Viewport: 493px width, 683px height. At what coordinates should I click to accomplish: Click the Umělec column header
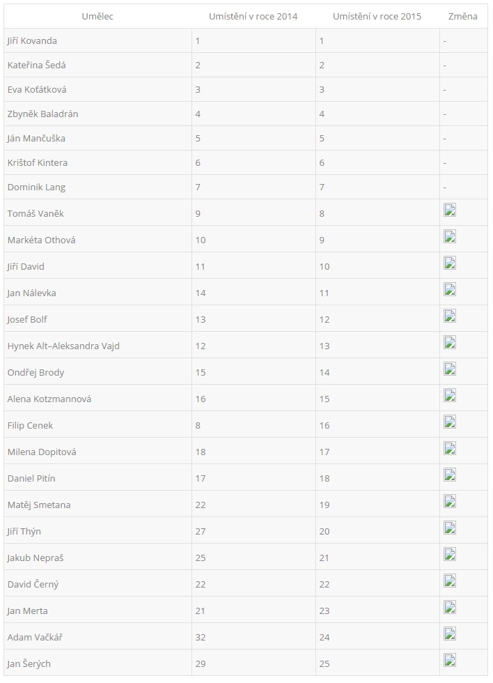pyautogui.click(x=98, y=17)
